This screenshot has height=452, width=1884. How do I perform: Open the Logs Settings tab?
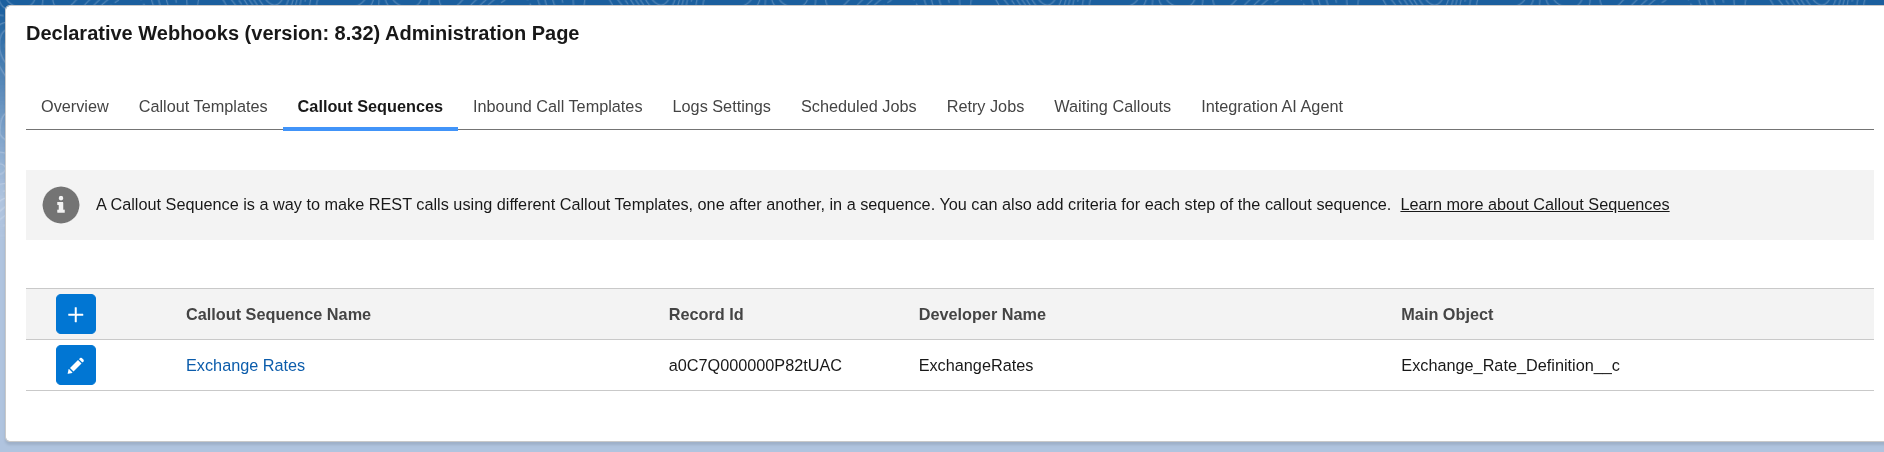coord(721,106)
